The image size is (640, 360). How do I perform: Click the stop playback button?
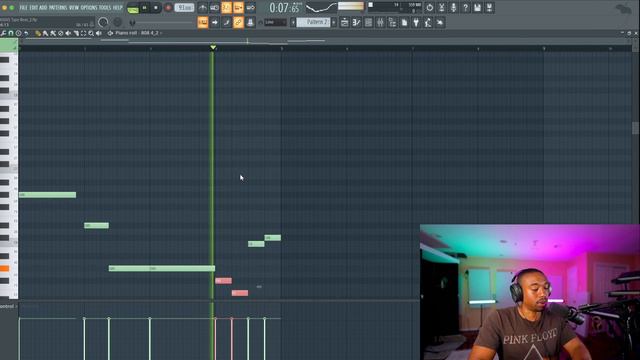pyautogui.click(x=156, y=8)
